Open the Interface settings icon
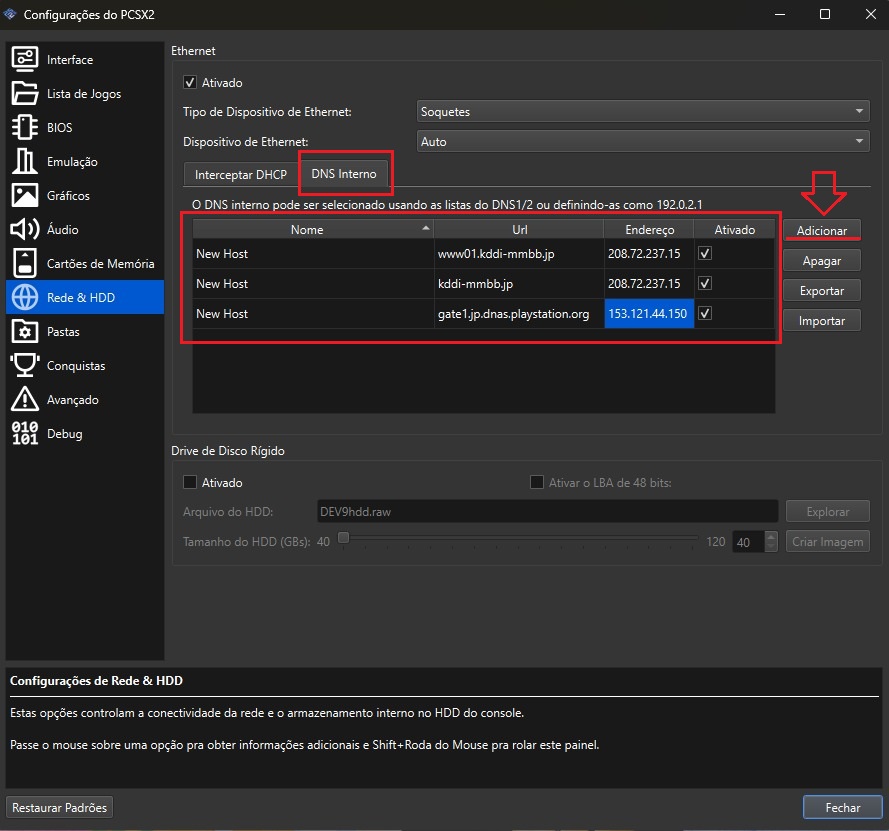889x831 pixels. tap(25, 60)
